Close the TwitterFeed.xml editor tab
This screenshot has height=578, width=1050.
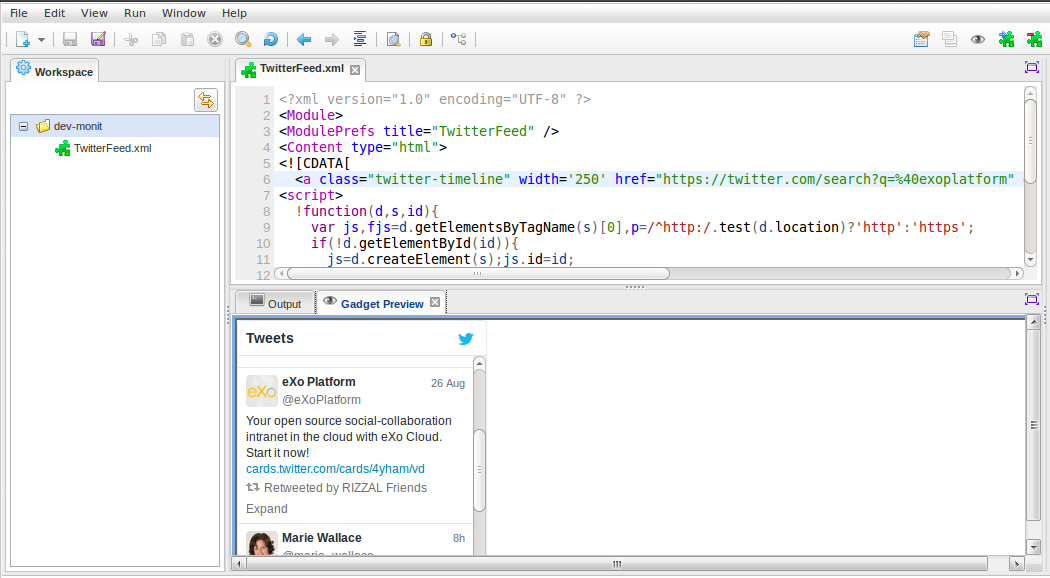point(355,70)
